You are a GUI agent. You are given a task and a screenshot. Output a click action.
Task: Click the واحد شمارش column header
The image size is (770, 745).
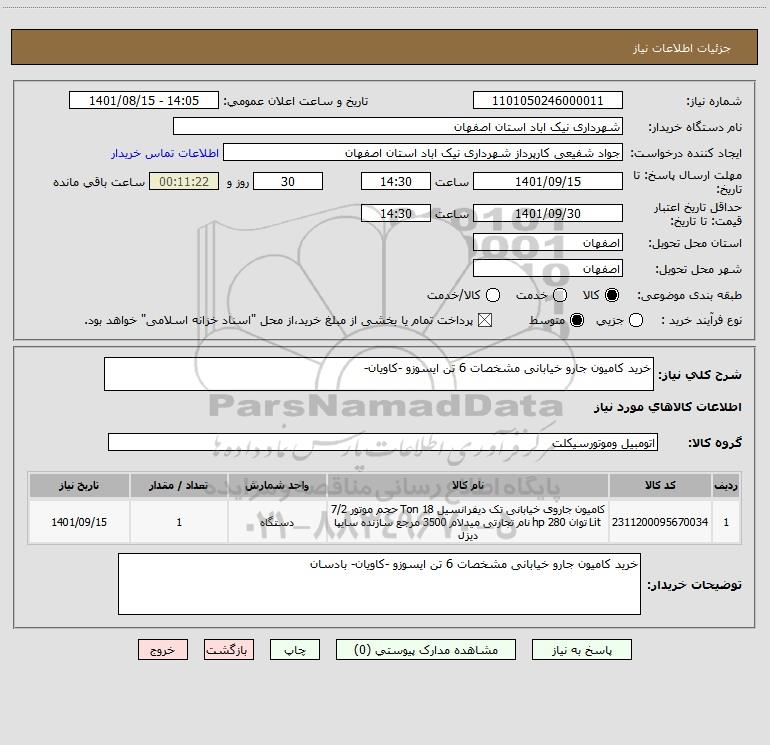[x=277, y=485]
